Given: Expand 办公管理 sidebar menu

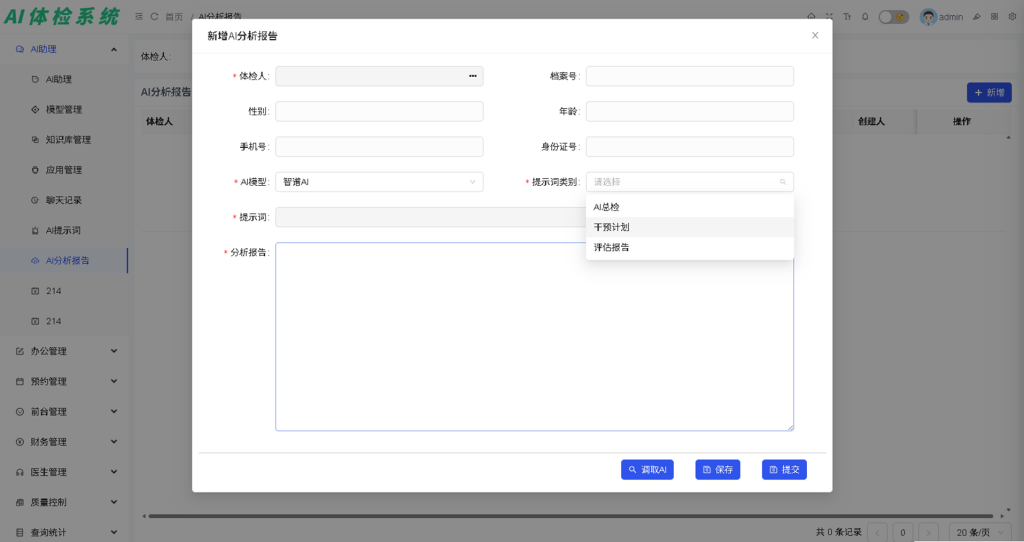Looking at the screenshot, I should (65, 351).
